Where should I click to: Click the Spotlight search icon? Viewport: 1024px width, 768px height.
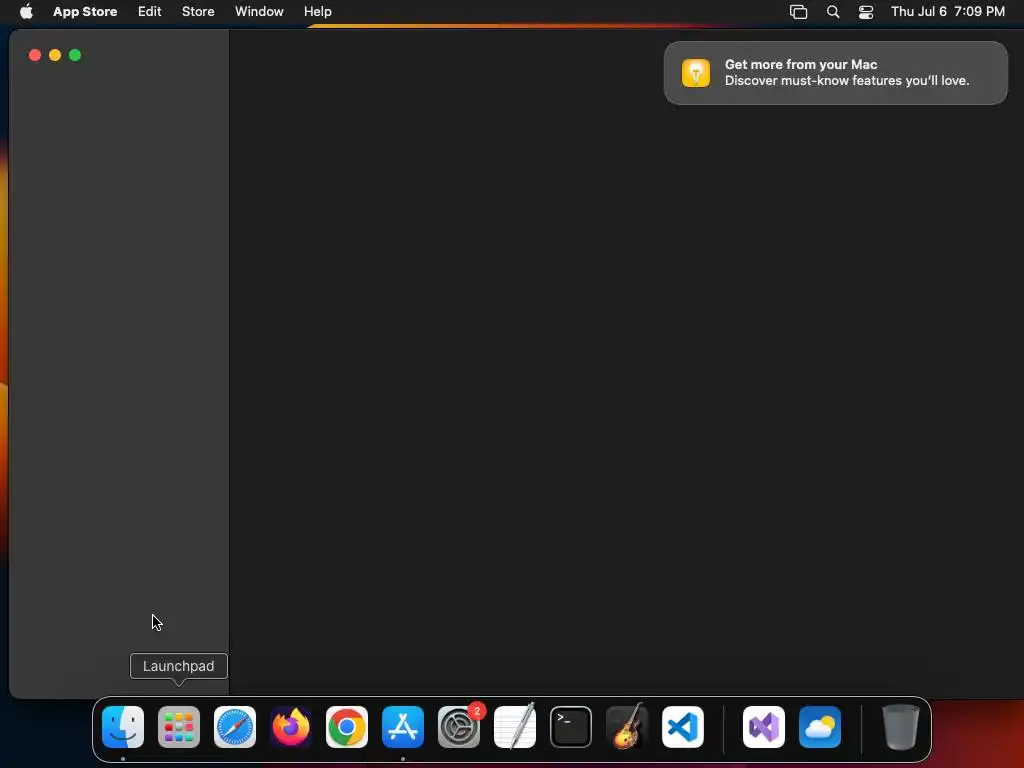pos(833,12)
